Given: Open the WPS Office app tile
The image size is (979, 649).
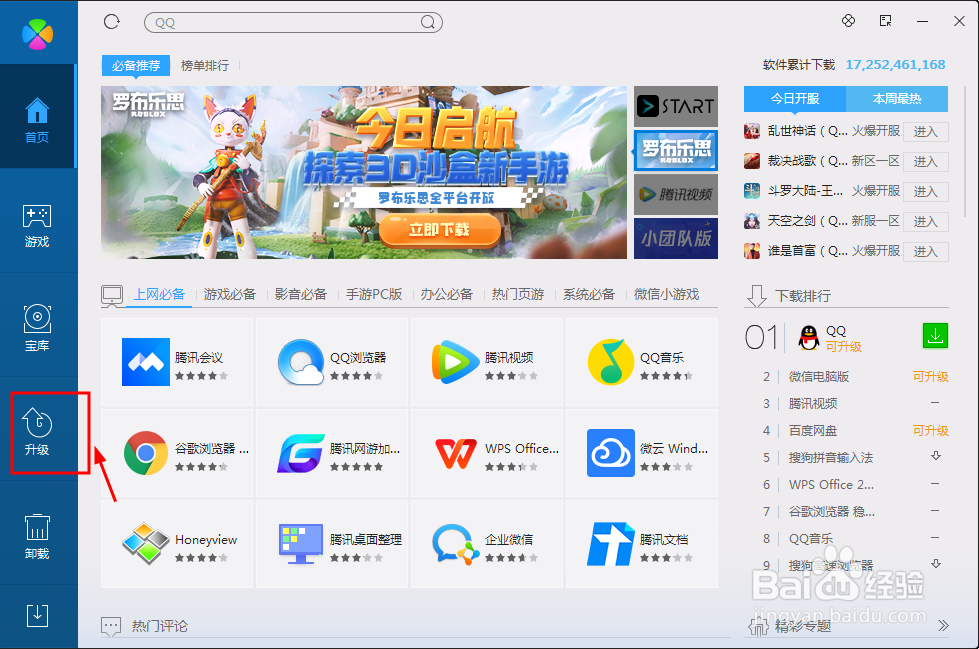Looking at the screenshot, I should 487,453.
